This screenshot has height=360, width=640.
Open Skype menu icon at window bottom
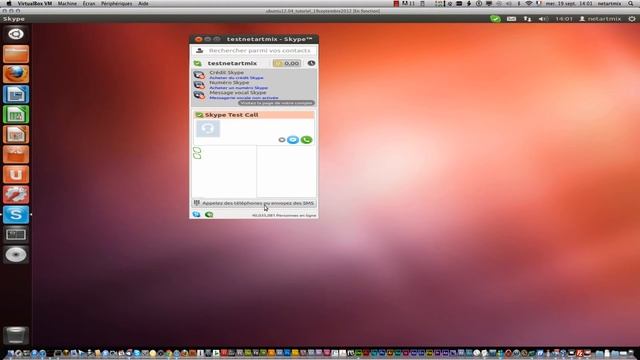tap(196, 215)
